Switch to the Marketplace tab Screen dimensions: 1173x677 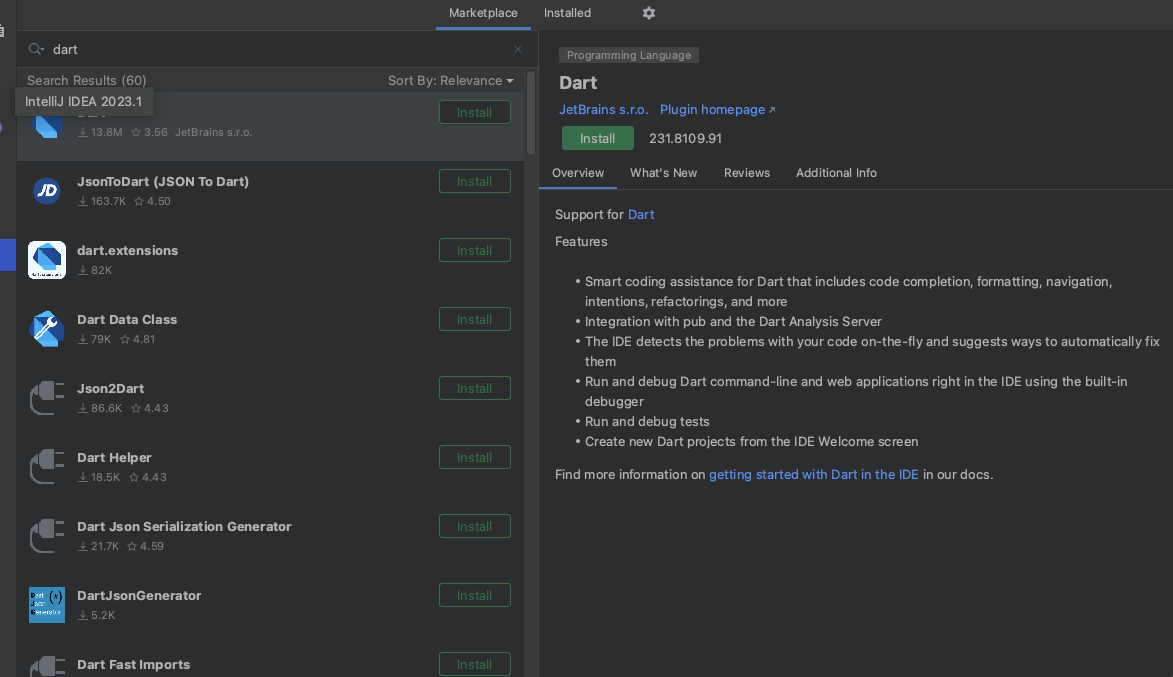pos(483,13)
